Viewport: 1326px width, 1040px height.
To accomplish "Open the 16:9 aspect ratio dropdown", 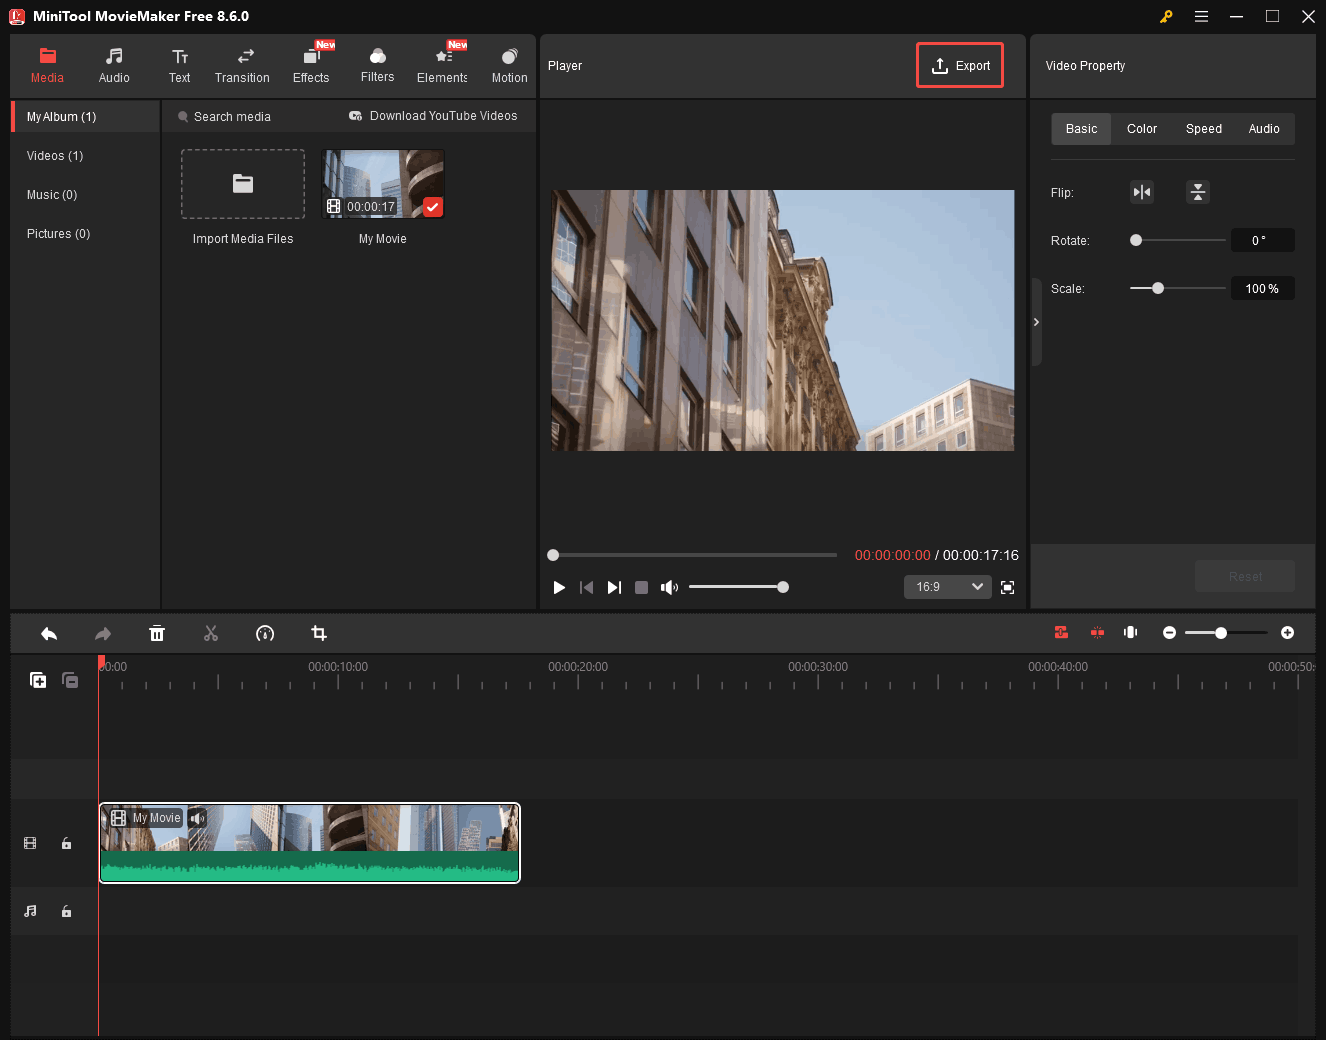I will click(947, 587).
